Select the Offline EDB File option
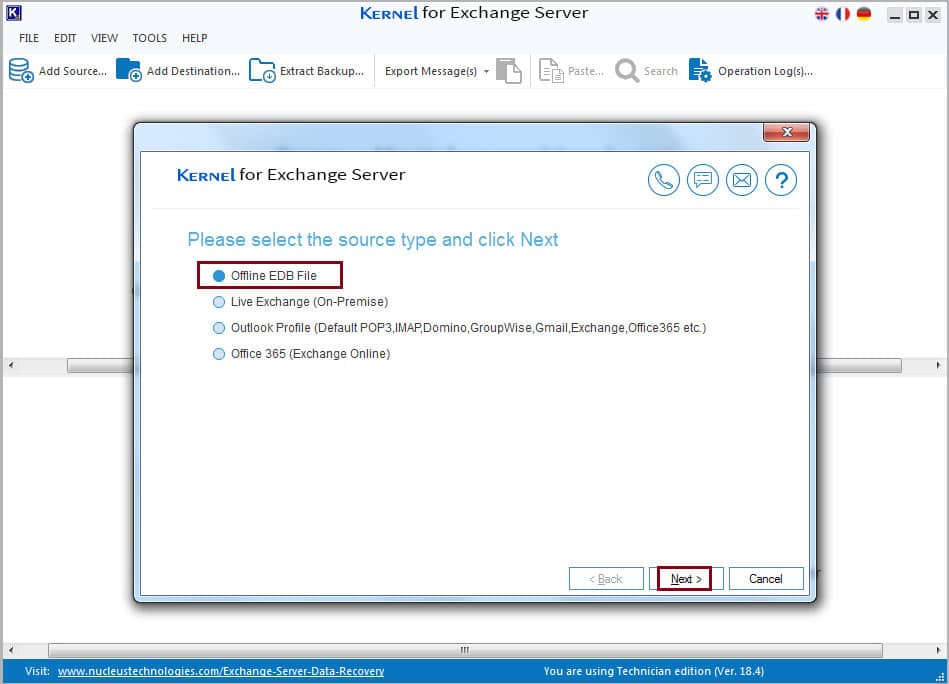This screenshot has width=949, height=684. tap(218, 276)
